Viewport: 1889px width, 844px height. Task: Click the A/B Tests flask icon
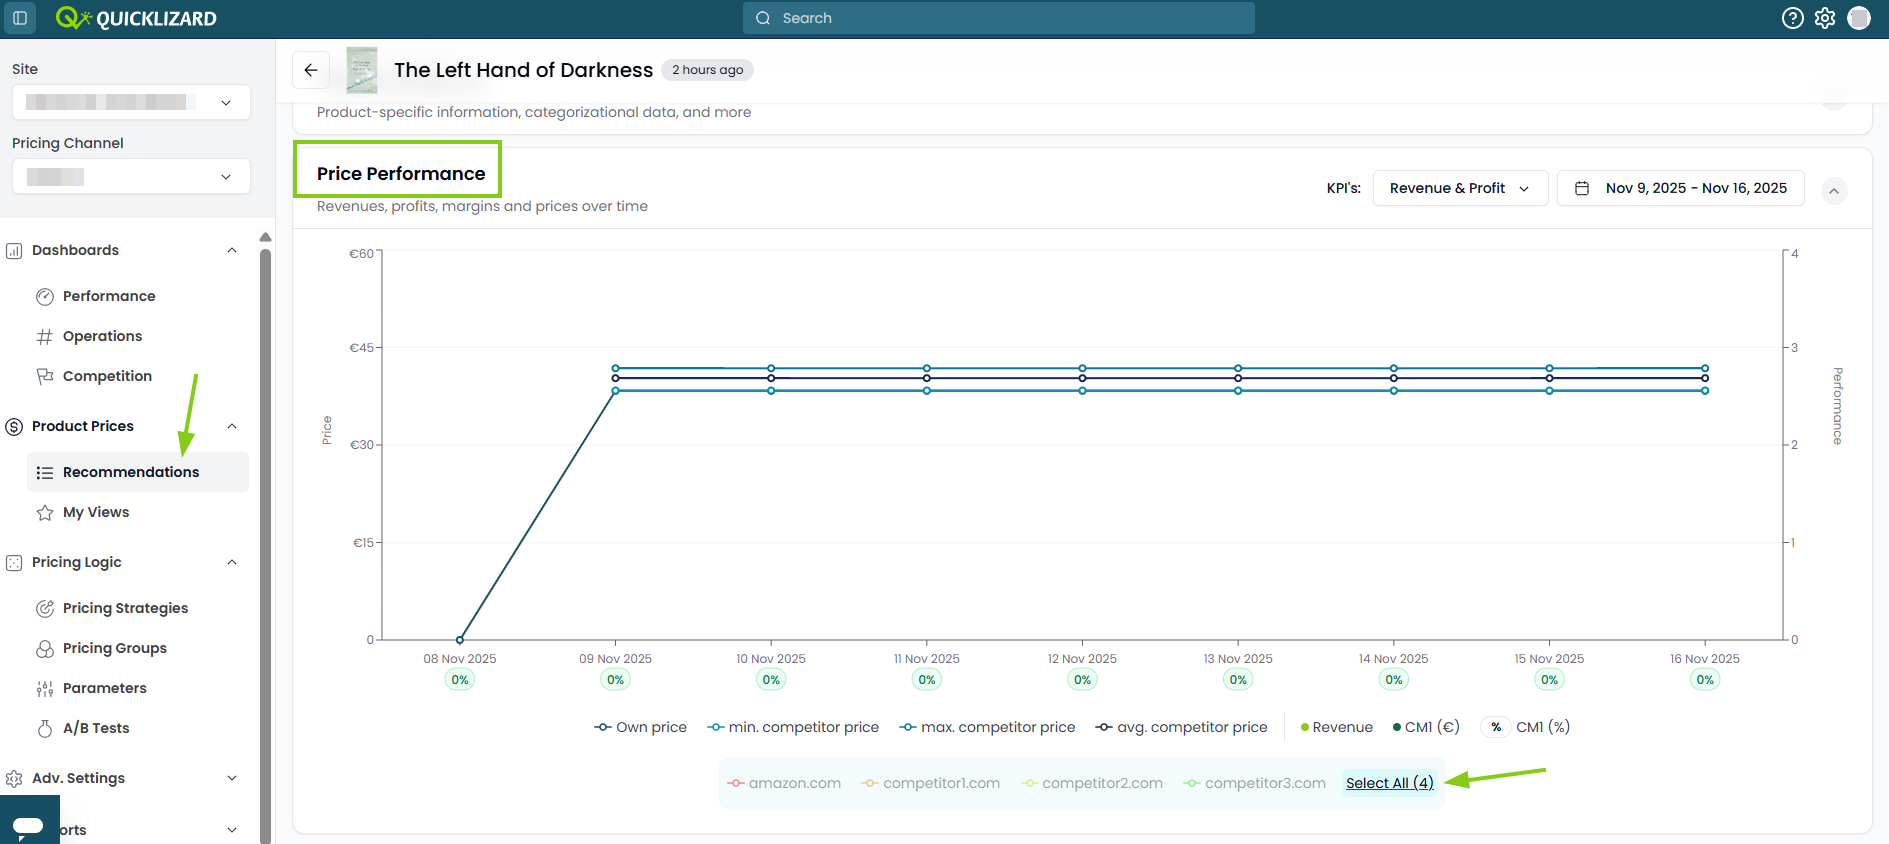point(45,728)
